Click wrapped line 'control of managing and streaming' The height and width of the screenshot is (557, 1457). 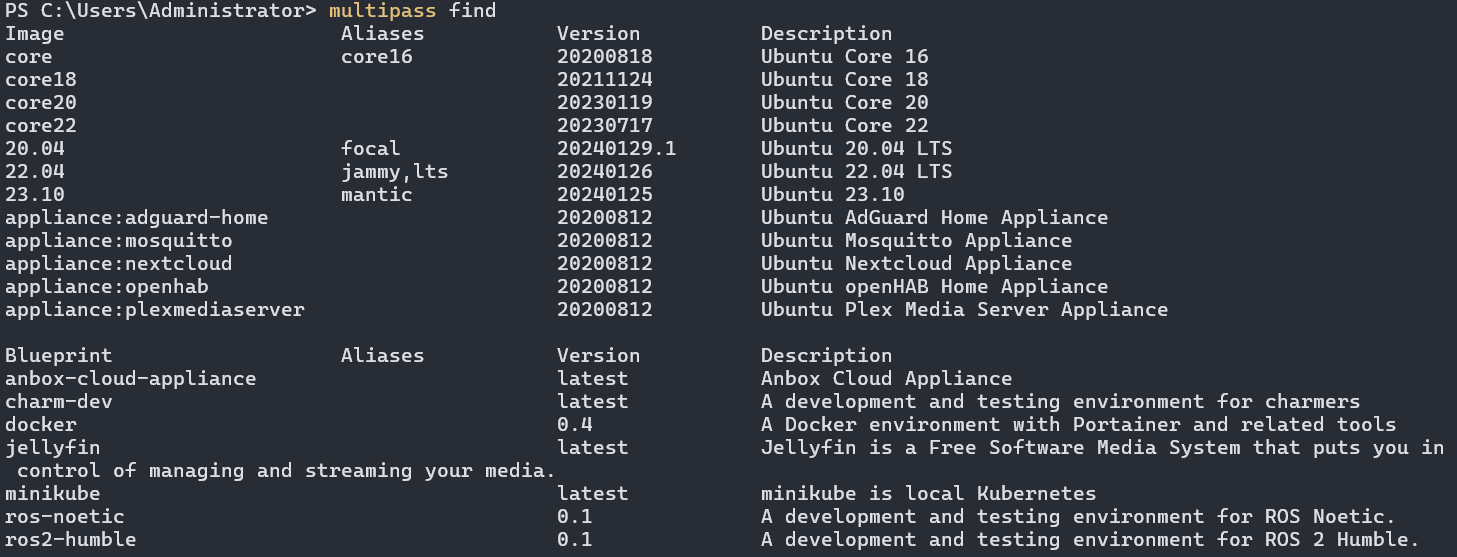(287, 470)
